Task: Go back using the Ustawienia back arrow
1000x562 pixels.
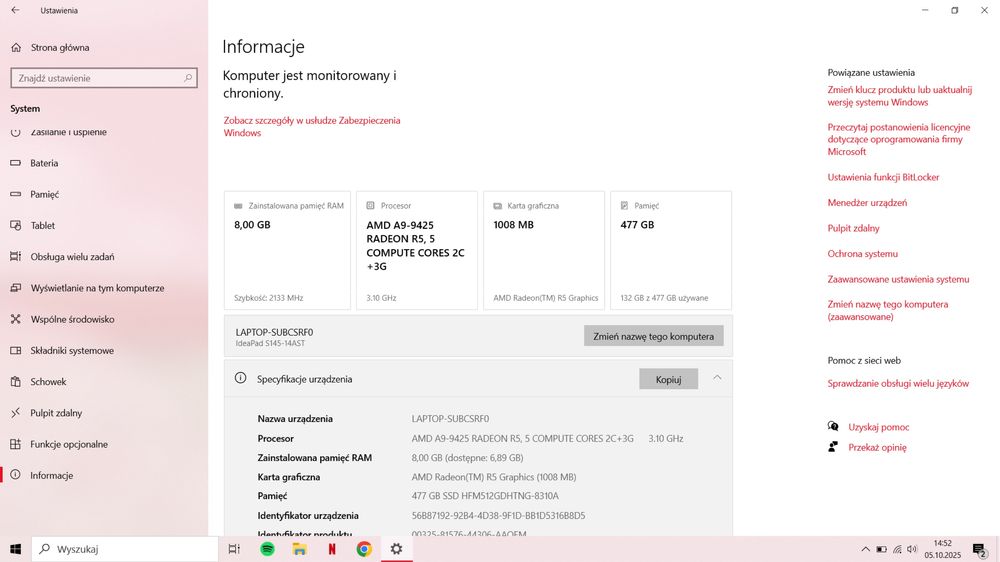Action: tap(15, 10)
